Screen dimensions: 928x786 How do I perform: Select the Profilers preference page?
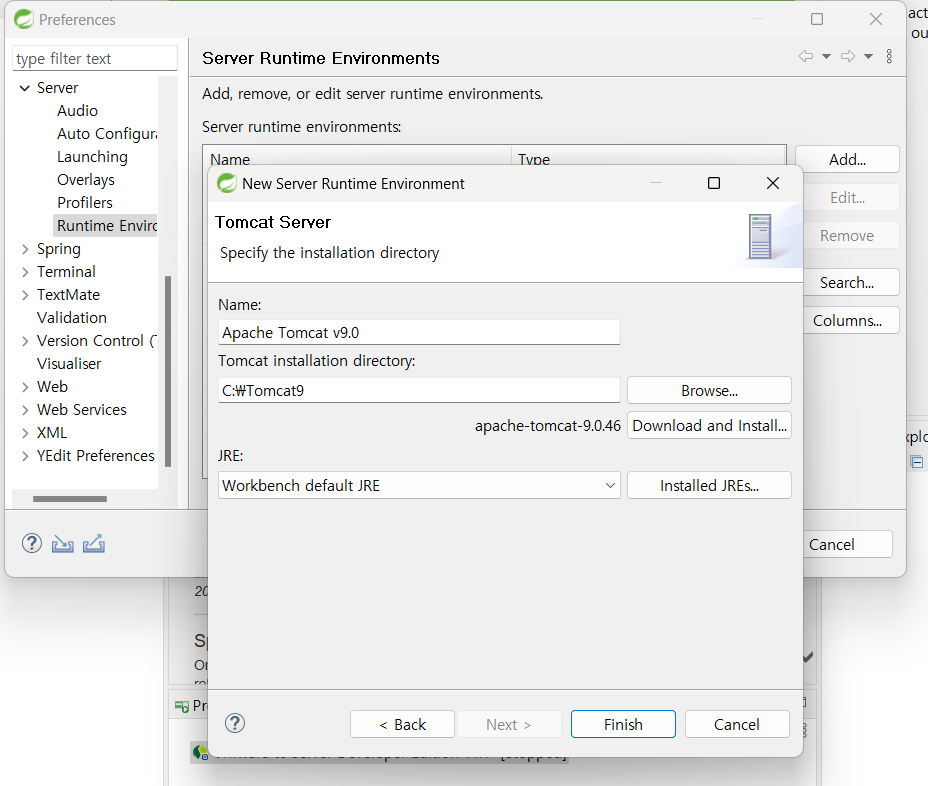[x=85, y=202]
